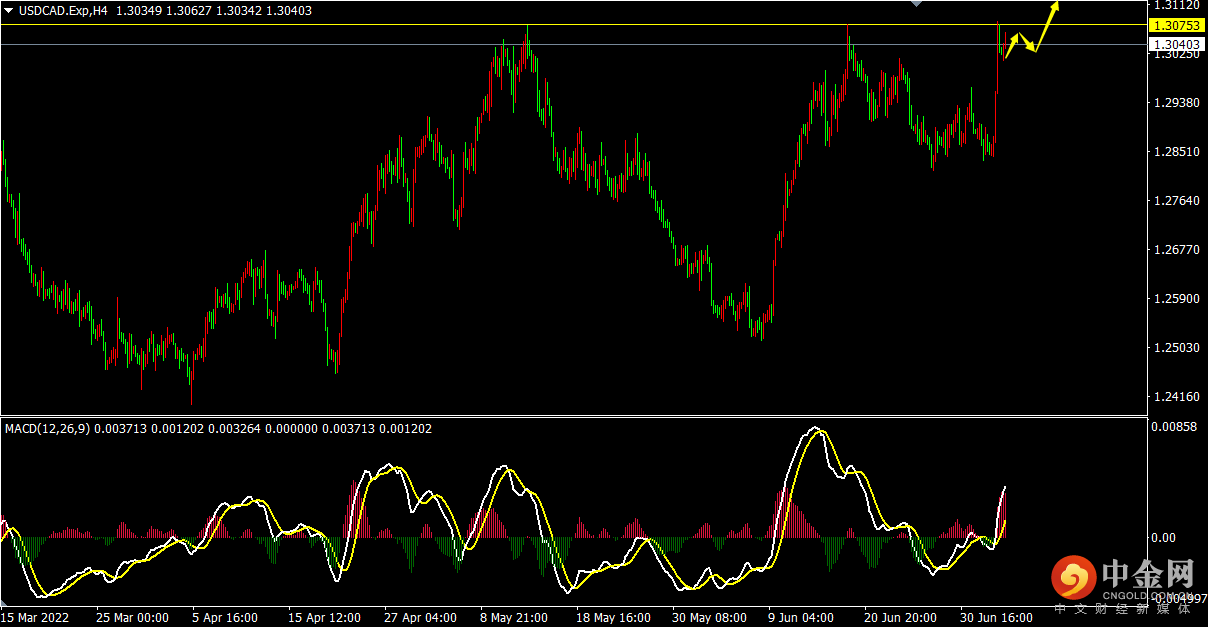
Task: Click the gray chart shift triangle marker
Action: [x=916, y=5]
